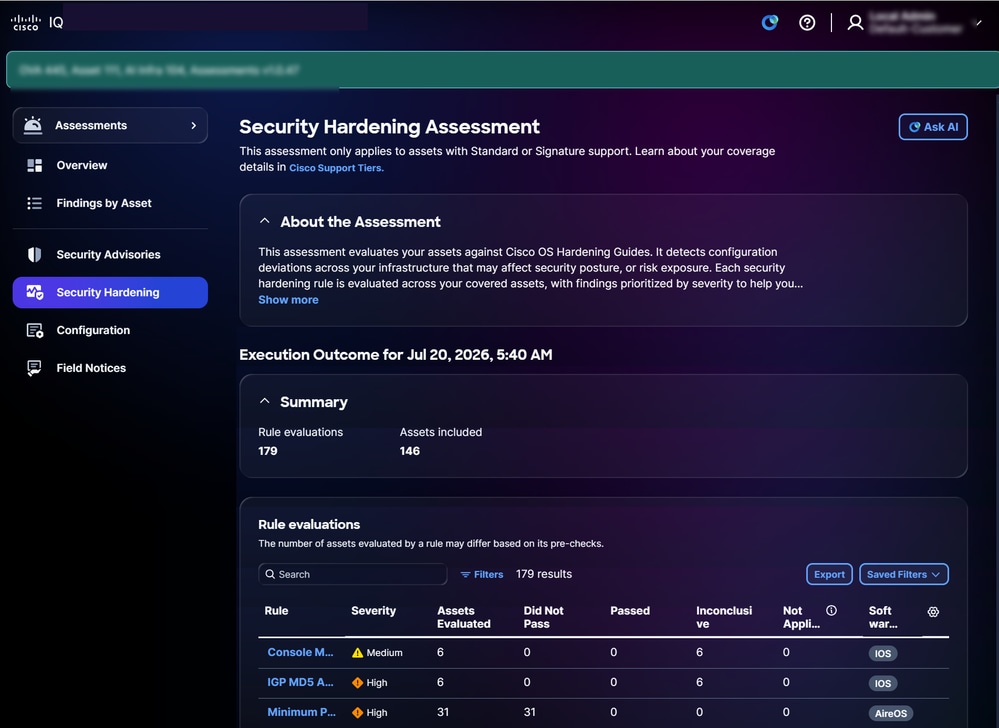The height and width of the screenshot is (728, 999).
Task: Click High severity icon in IGP MD5 row
Action: (357, 683)
